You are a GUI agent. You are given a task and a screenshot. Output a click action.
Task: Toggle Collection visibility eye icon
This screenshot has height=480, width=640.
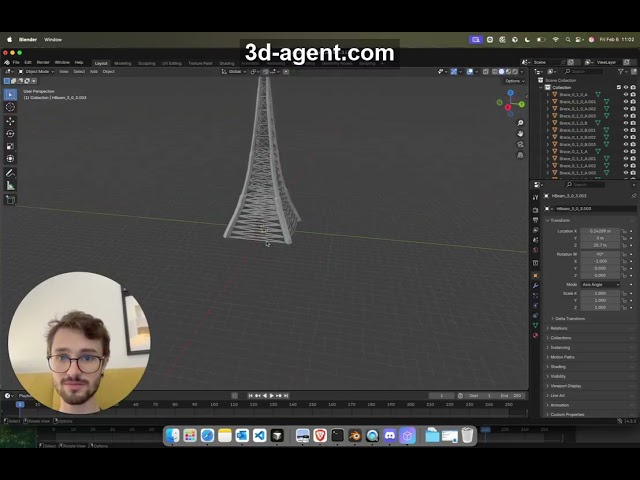(x=626, y=87)
